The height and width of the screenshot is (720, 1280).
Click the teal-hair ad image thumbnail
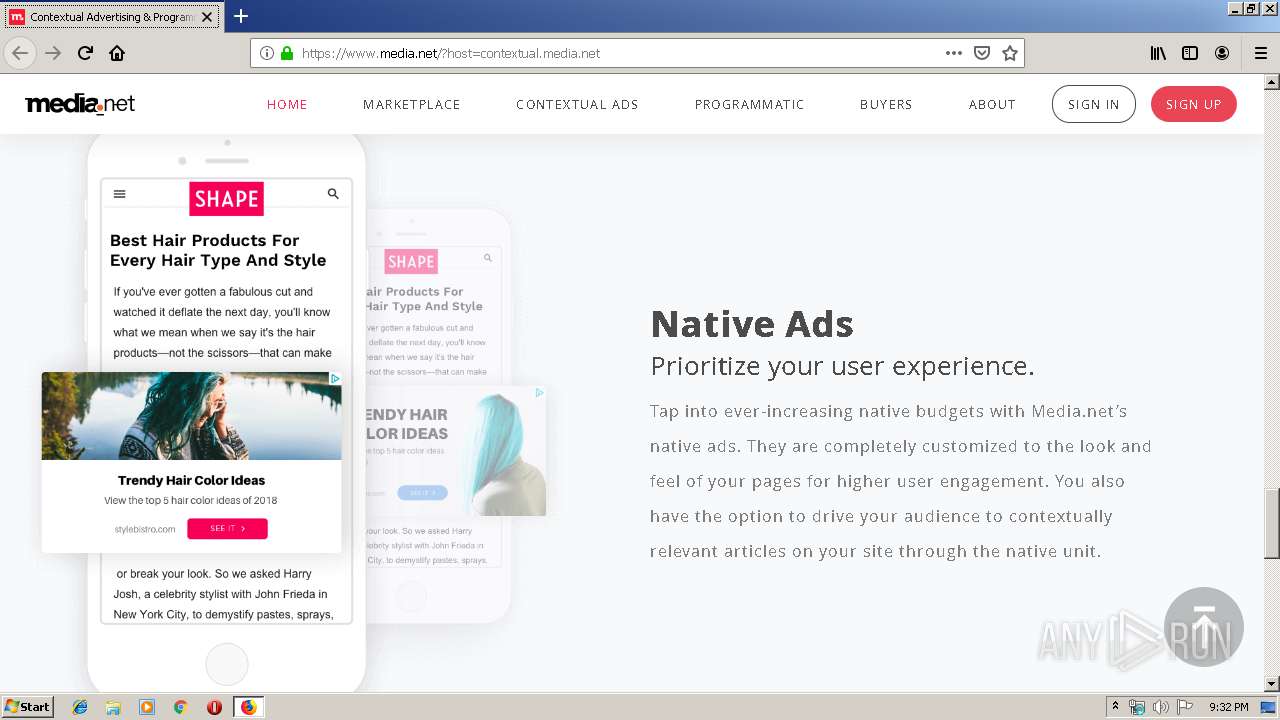[x=192, y=416]
